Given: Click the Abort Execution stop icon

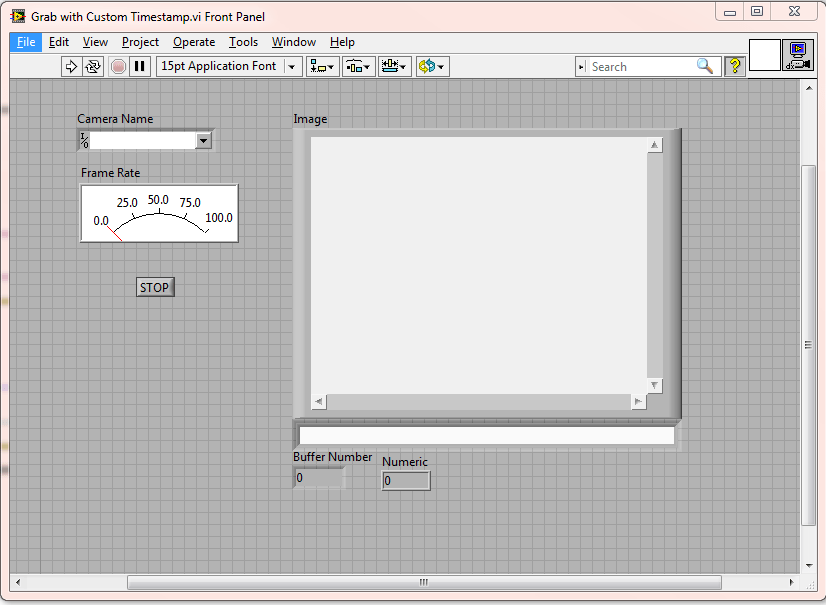Looking at the screenshot, I should click(x=119, y=66).
